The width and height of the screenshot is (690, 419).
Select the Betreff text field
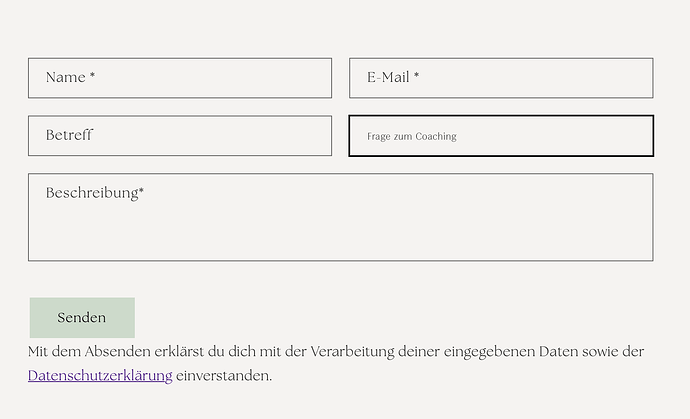pyautogui.click(x=180, y=136)
